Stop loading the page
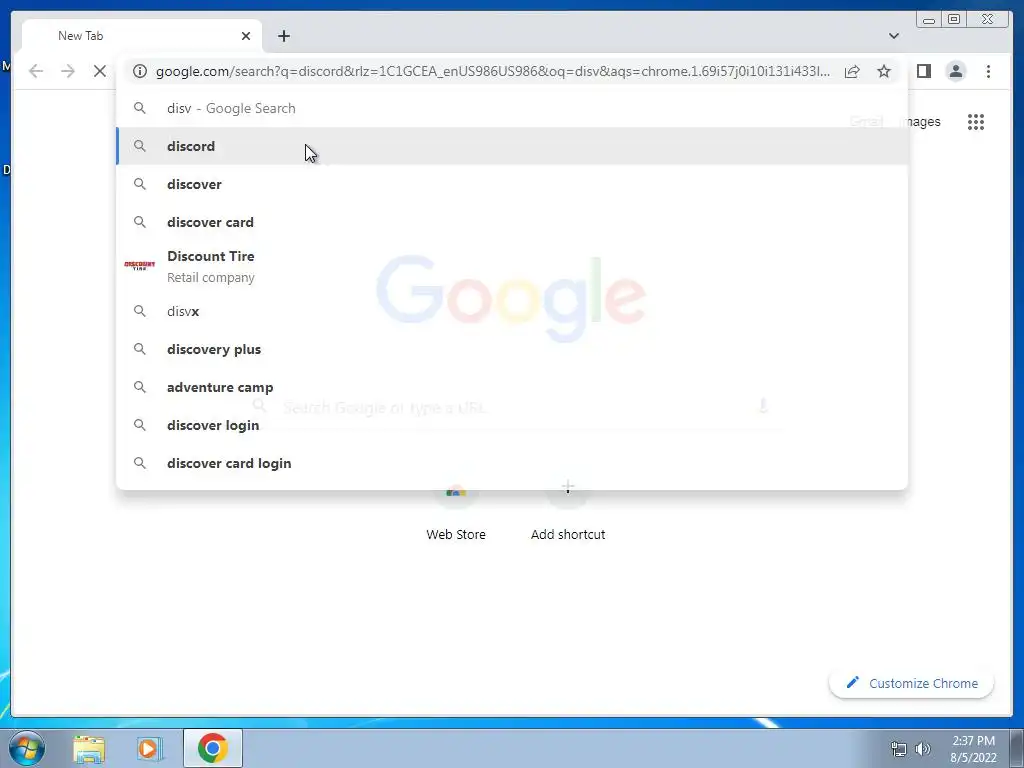 point(99,71)
